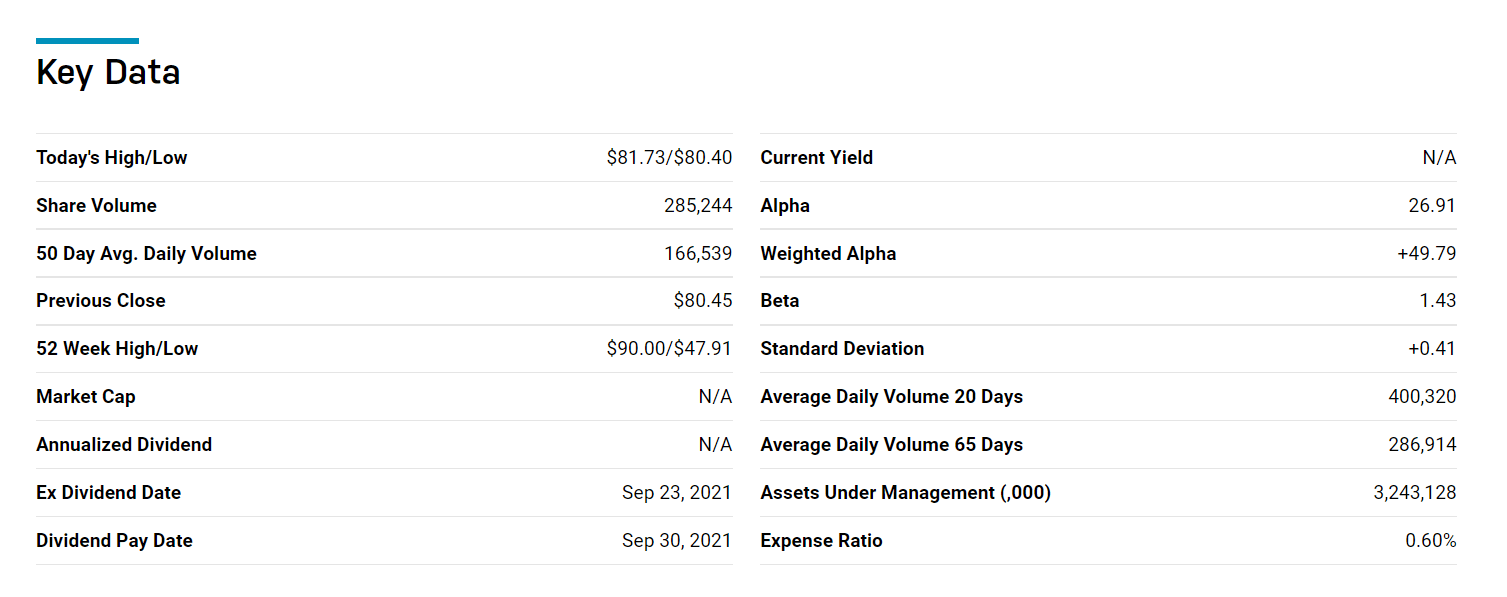Click the Key Data heading
This screenshot has height=597, width=1507.
click(108, 73)
